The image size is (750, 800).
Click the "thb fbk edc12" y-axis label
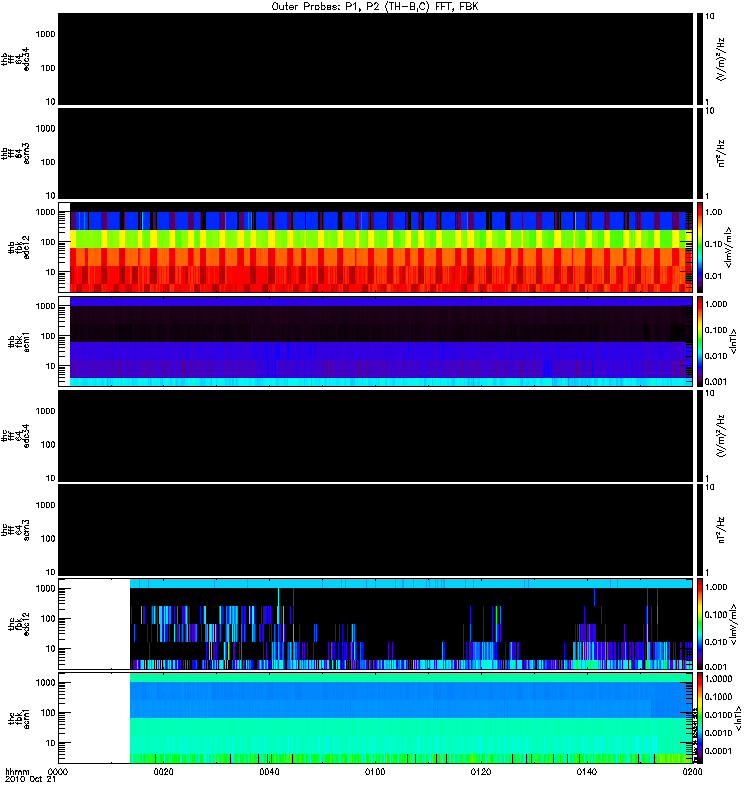[x=19, y=247]
